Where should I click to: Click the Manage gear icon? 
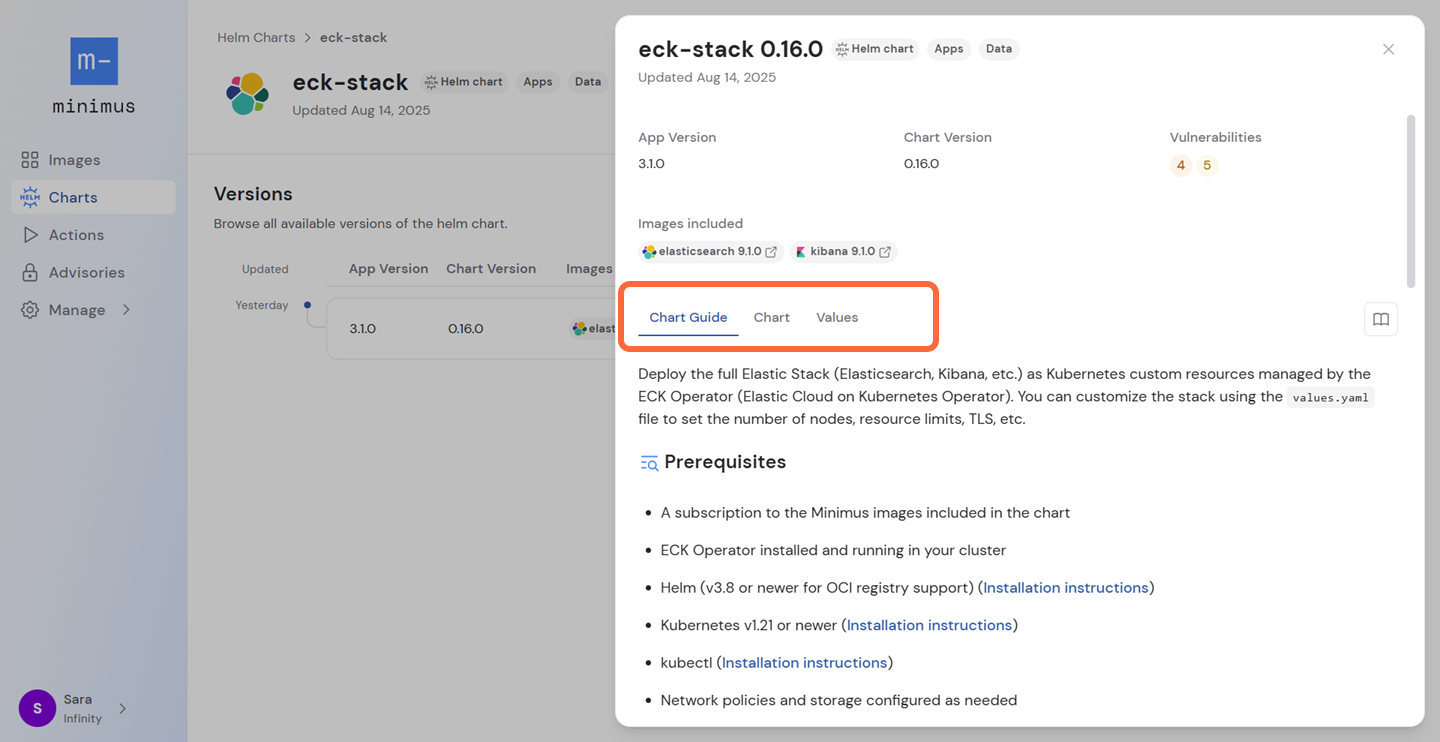(x=30, y=310)
